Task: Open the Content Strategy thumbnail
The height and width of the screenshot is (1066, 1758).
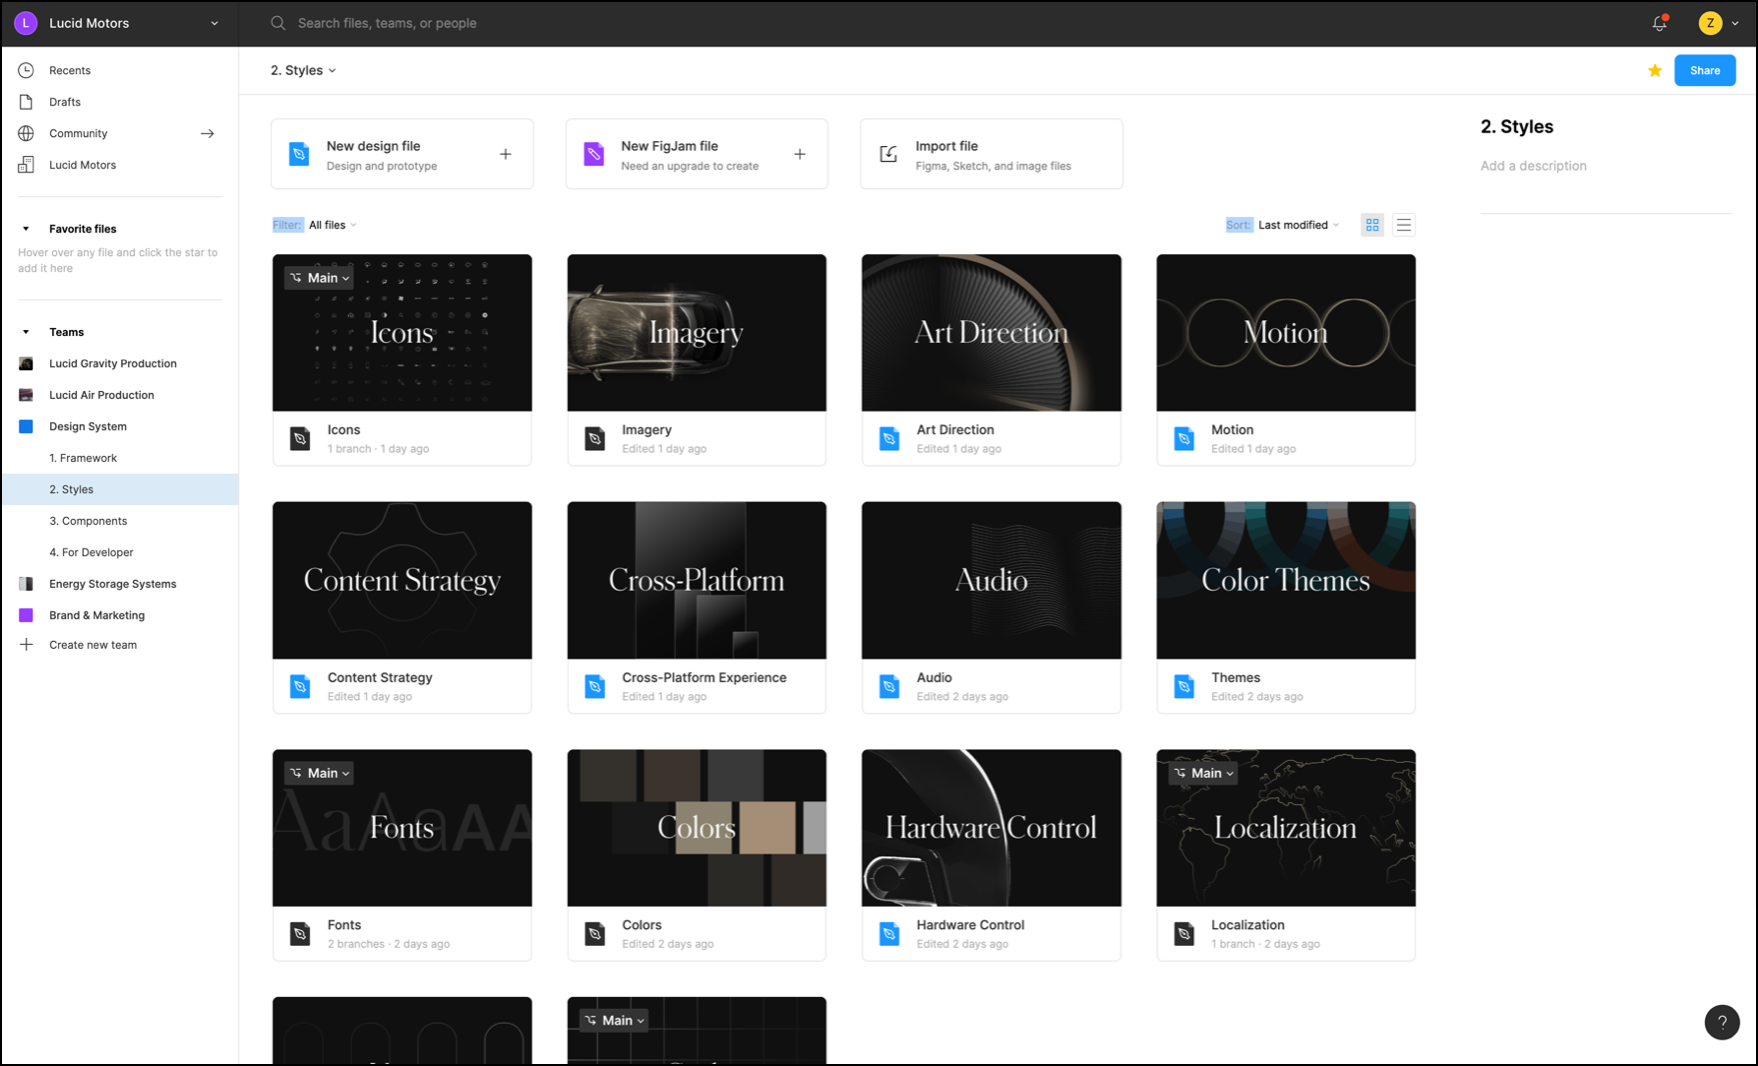Action: [x=402, y=580]
